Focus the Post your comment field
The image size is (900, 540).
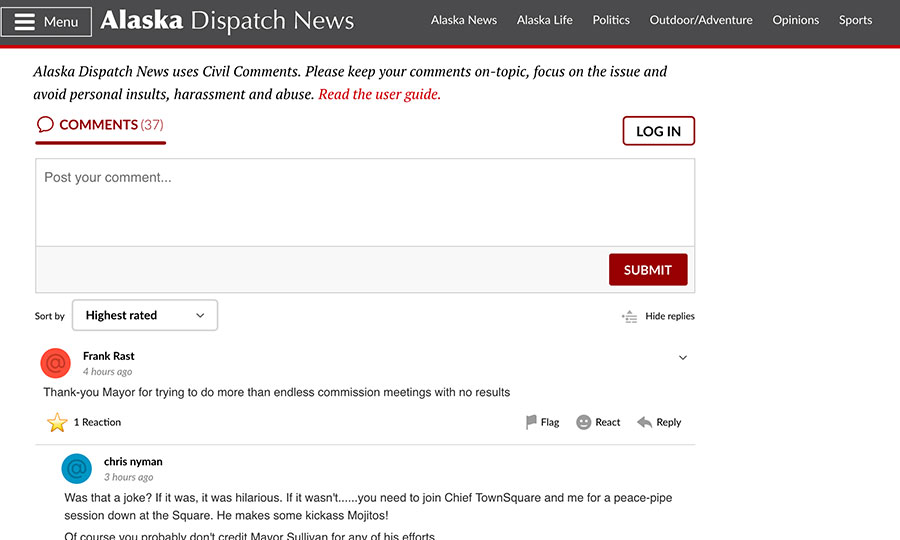pyautogui.click(x=365, y=203)
